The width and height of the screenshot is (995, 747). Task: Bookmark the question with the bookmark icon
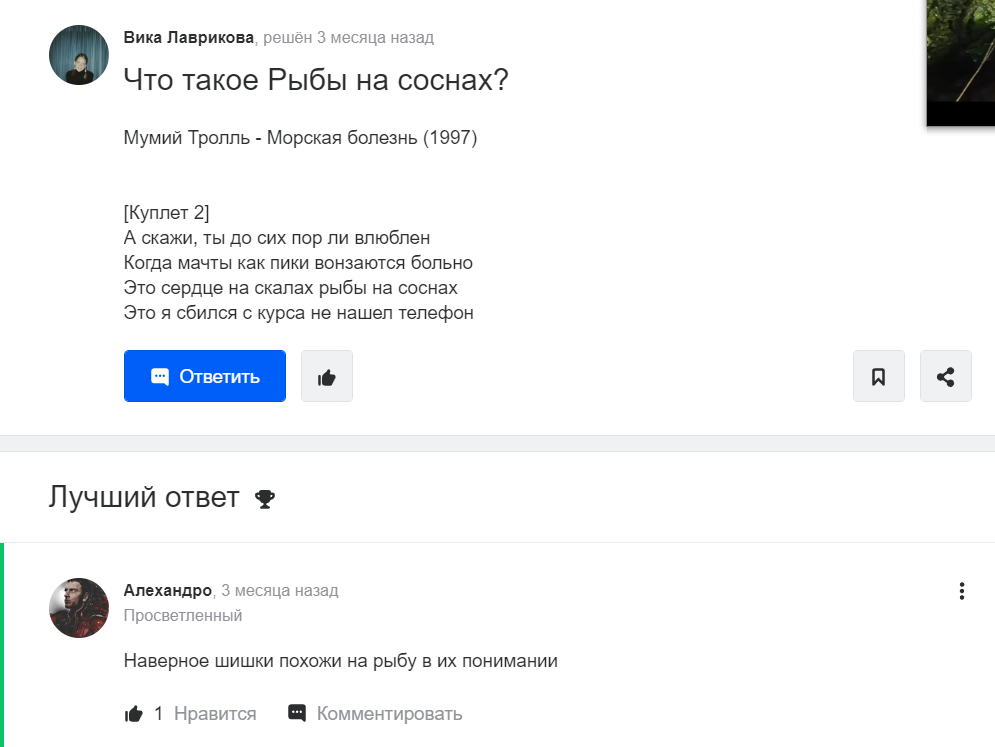pyautogui.click(x=879, y=376)
